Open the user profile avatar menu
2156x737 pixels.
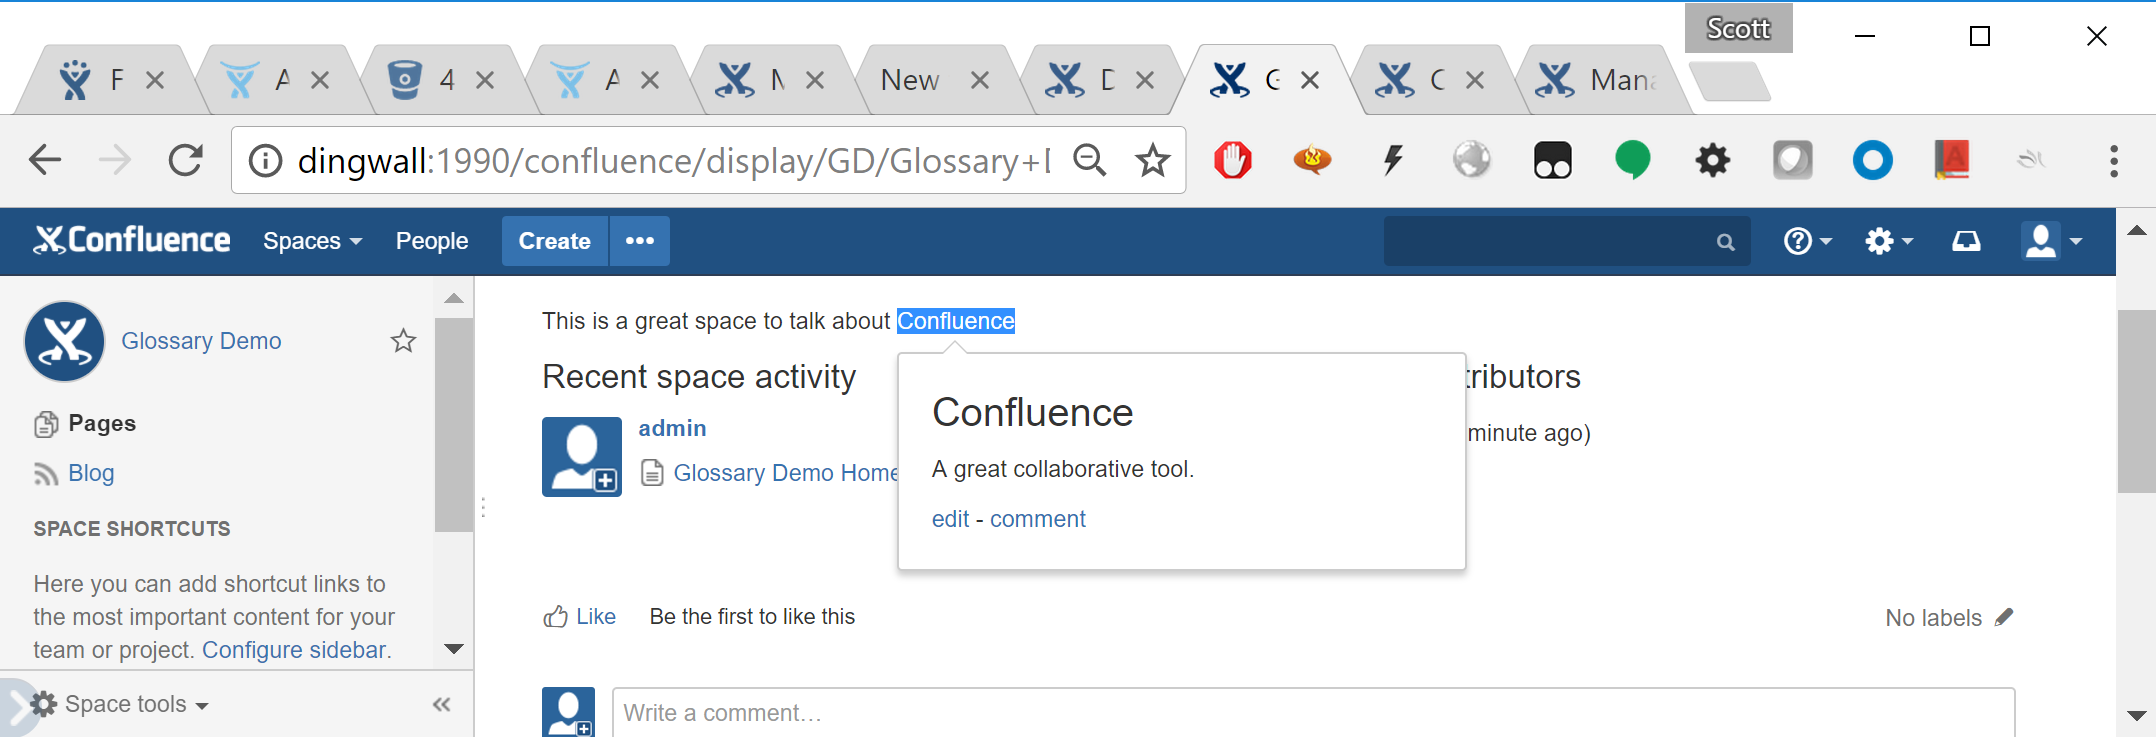(2051, 241)
